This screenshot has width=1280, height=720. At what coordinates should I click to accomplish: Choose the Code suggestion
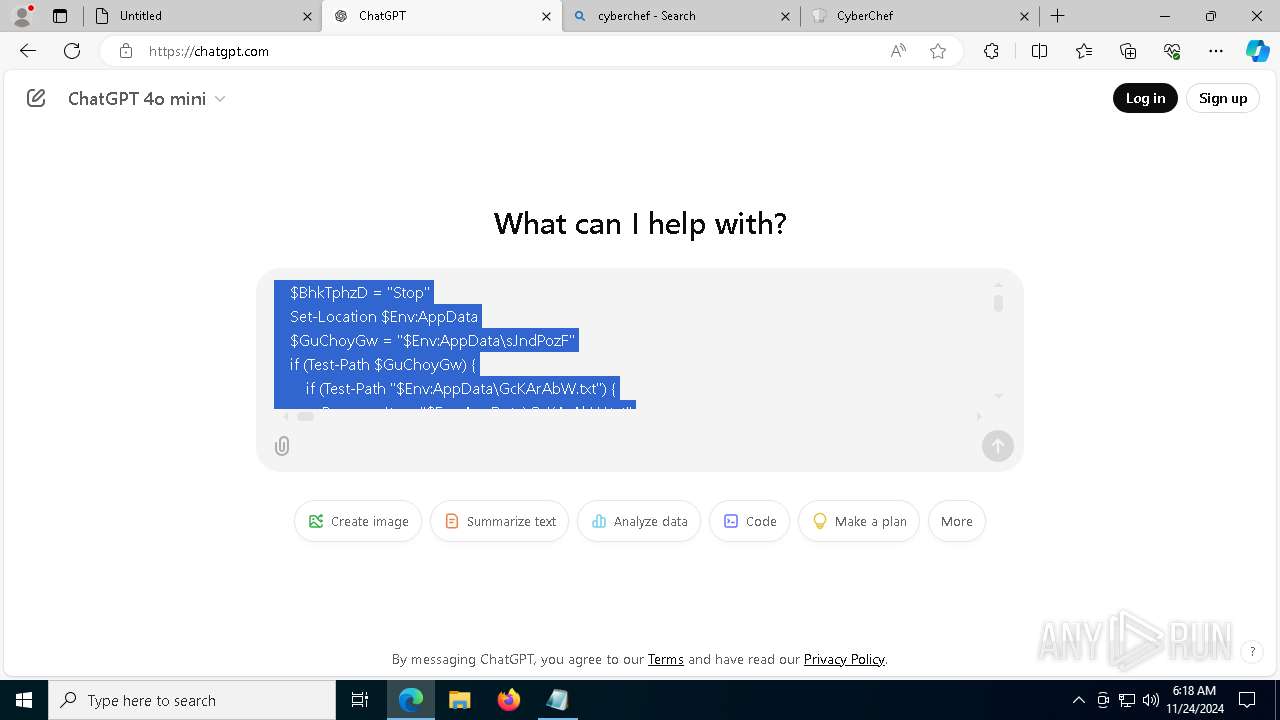(750, 521)
